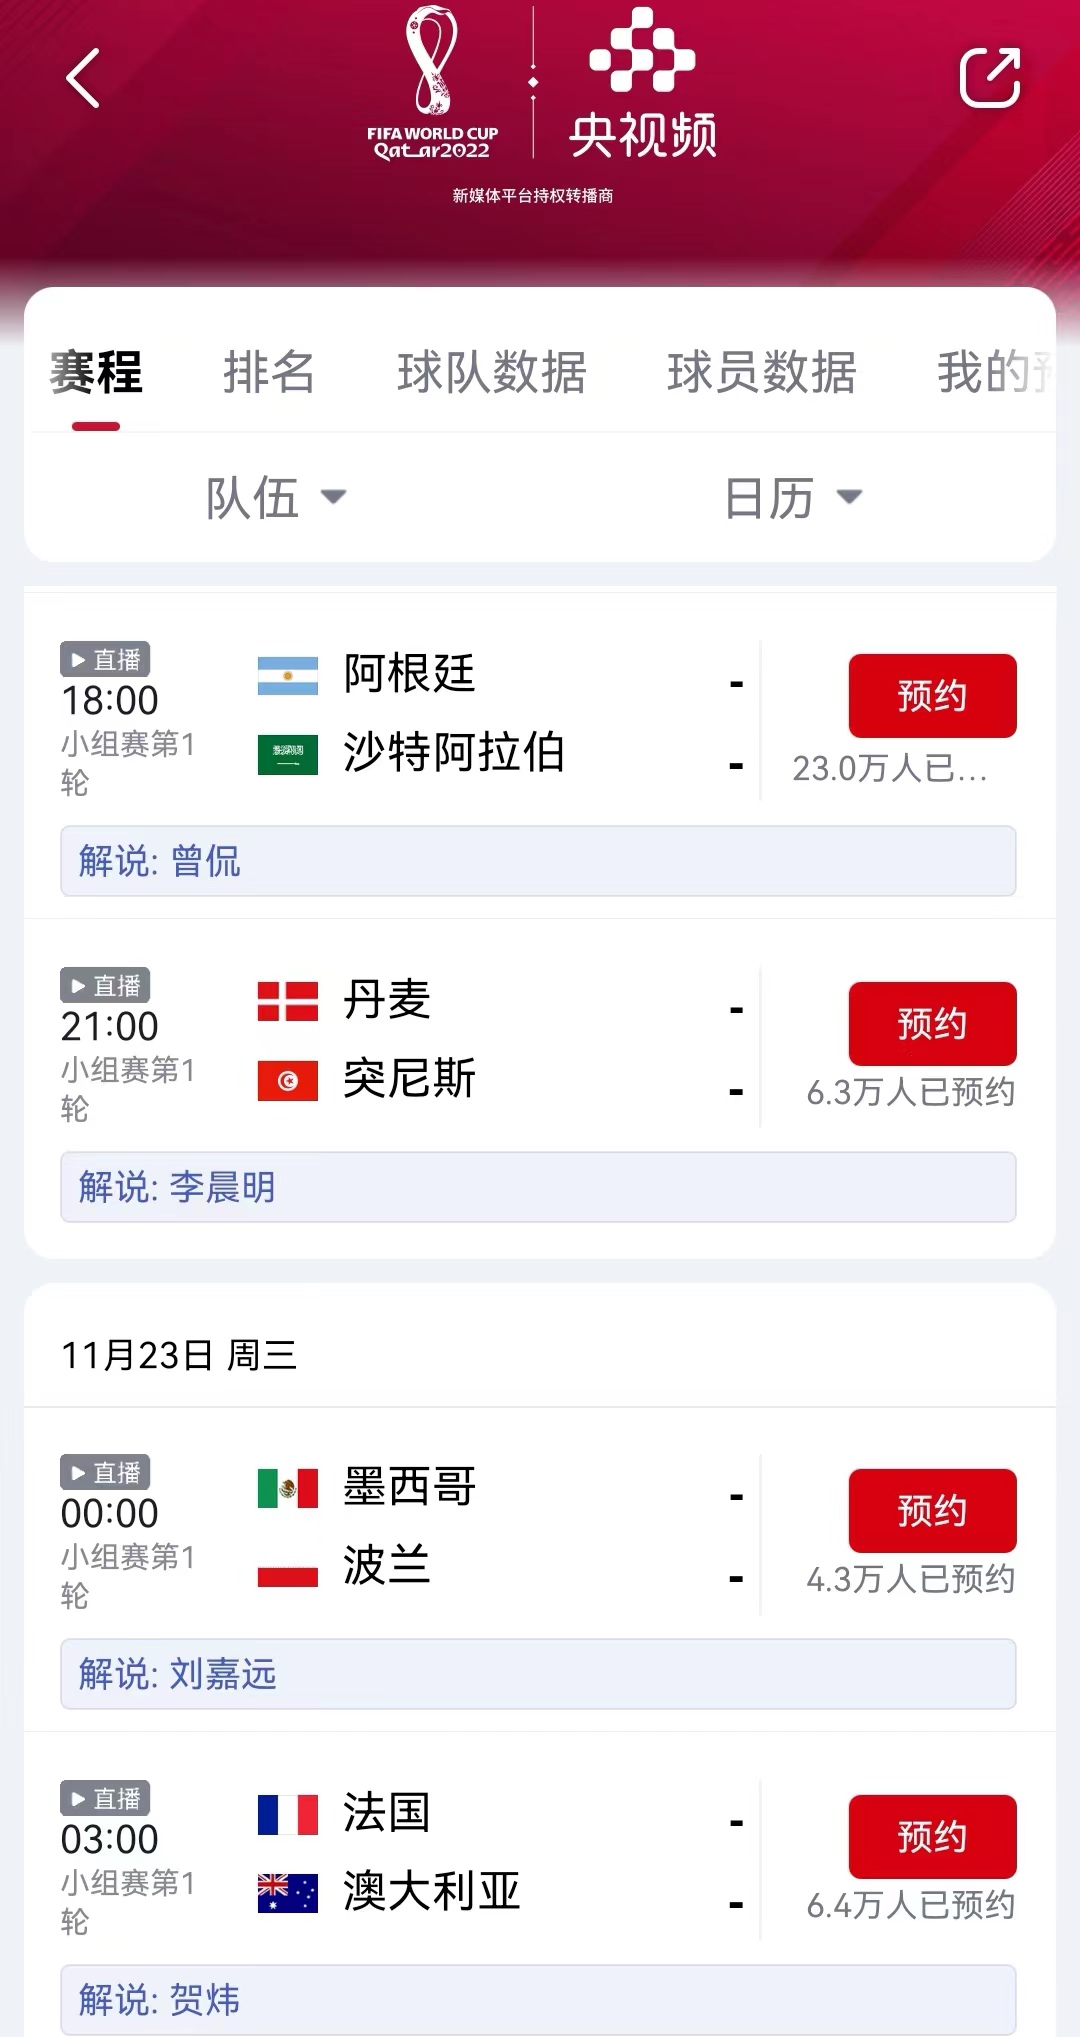This screenshot has height=2037, width=1080.
Task: Open the 队伍 team filter dropdown
Action: point(275,497)
